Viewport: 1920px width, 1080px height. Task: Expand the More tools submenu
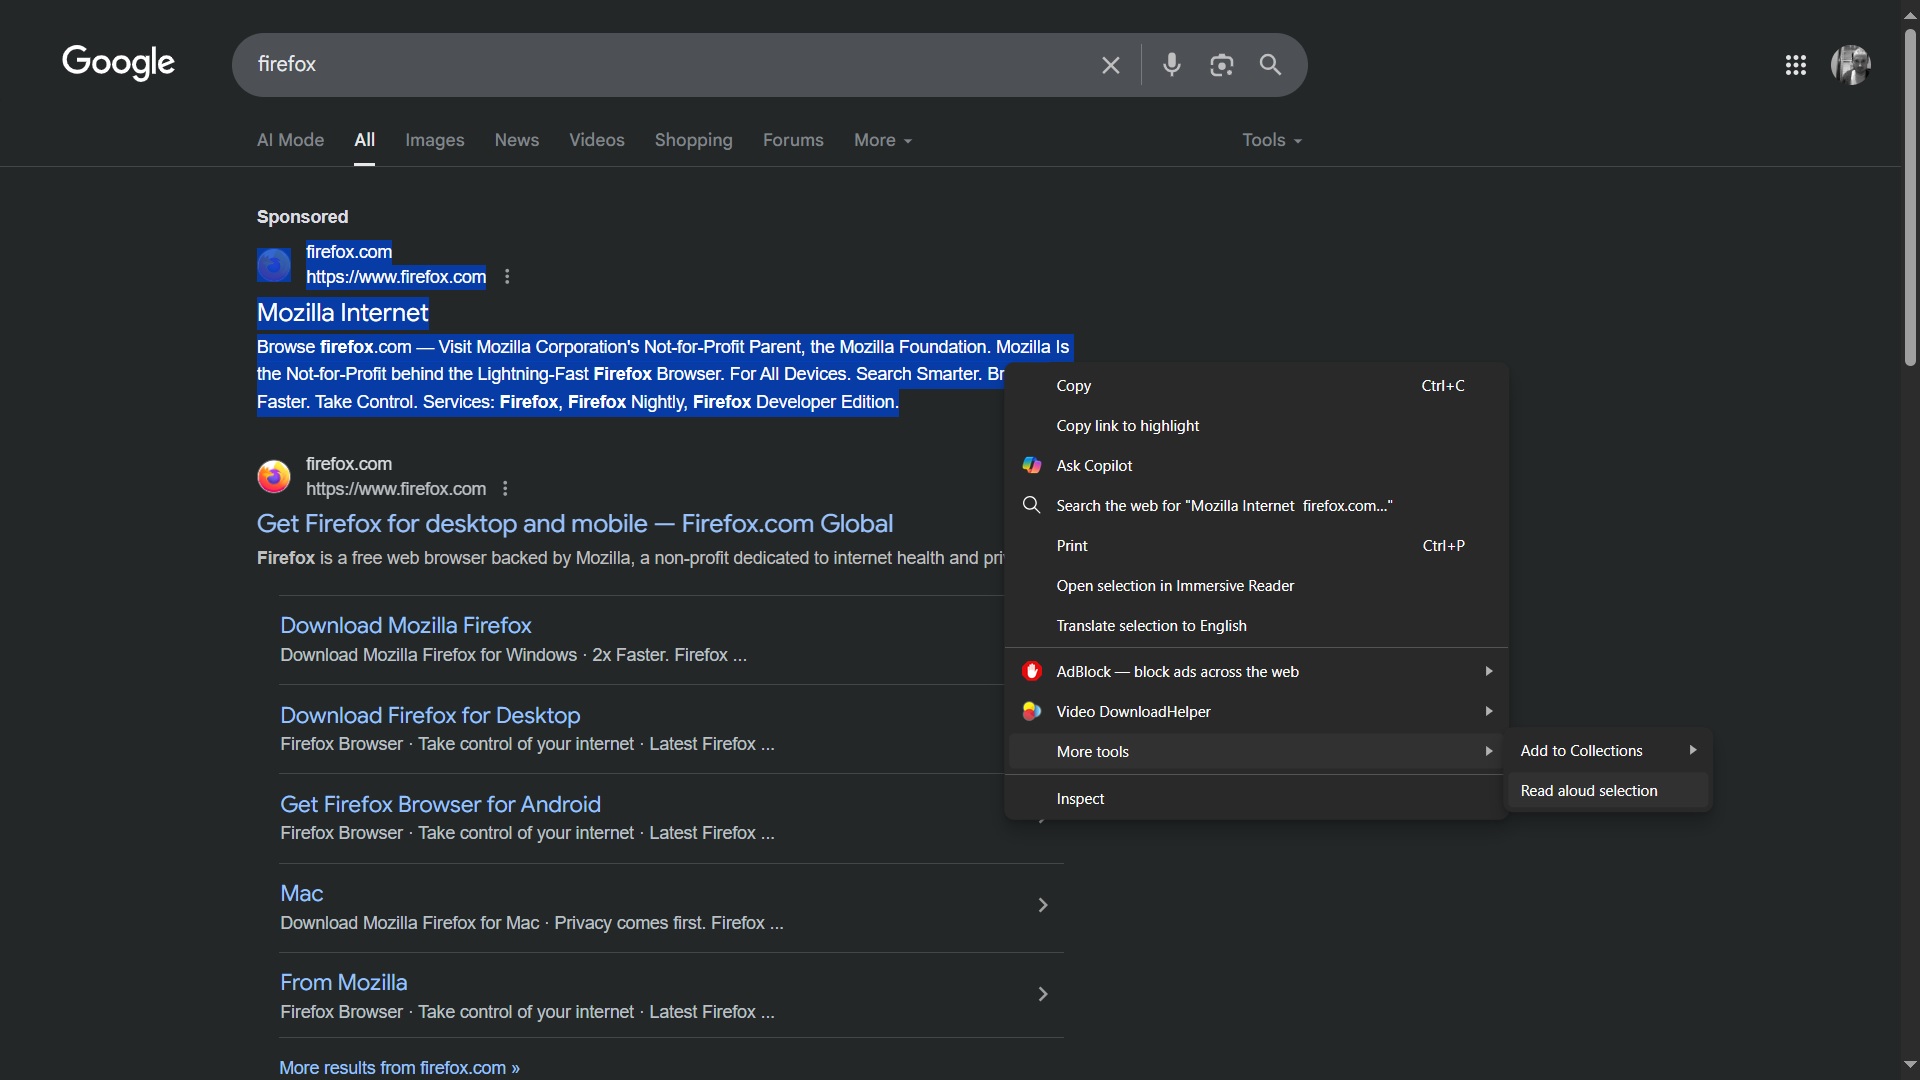(1093, 751)
